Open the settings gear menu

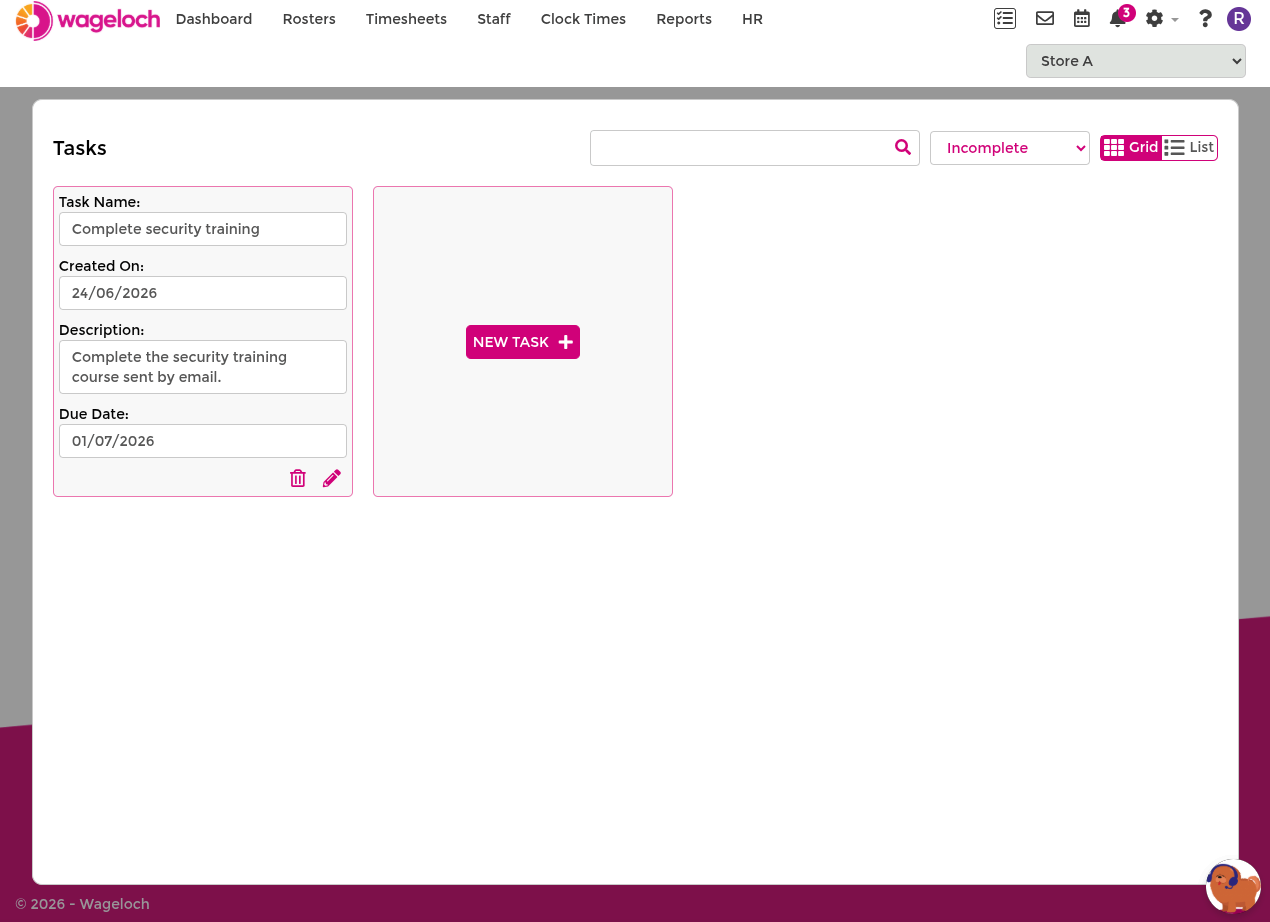coord(1161,18)
